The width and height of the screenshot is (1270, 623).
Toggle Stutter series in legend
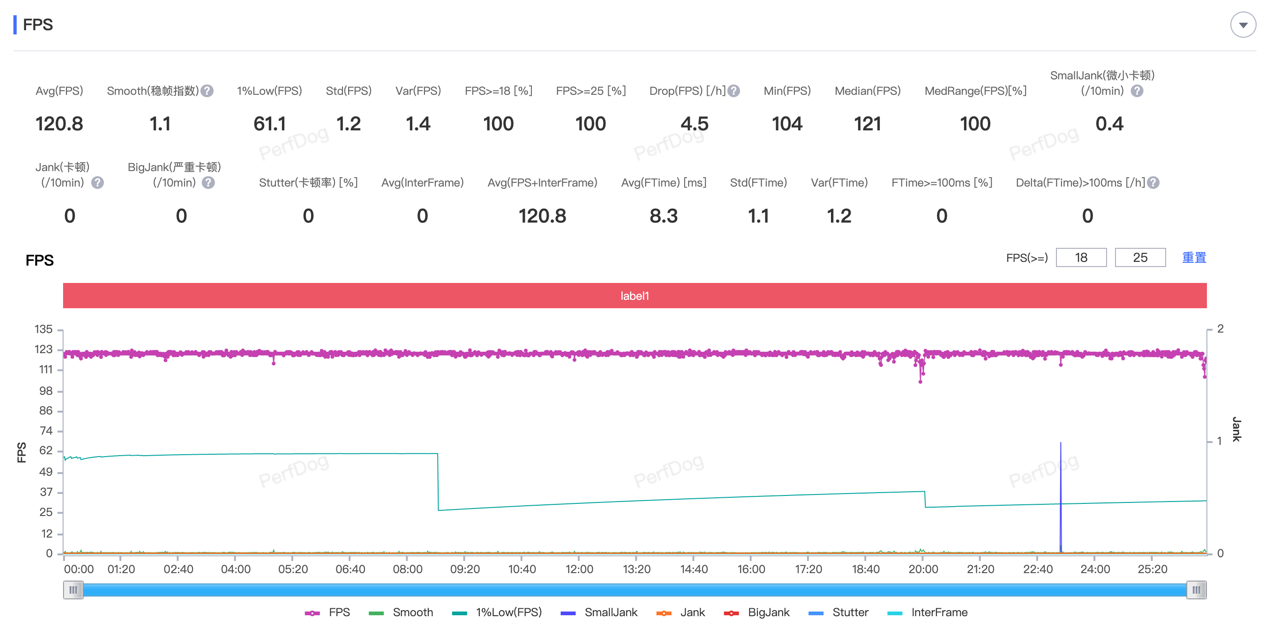click(x=838, y=612)
